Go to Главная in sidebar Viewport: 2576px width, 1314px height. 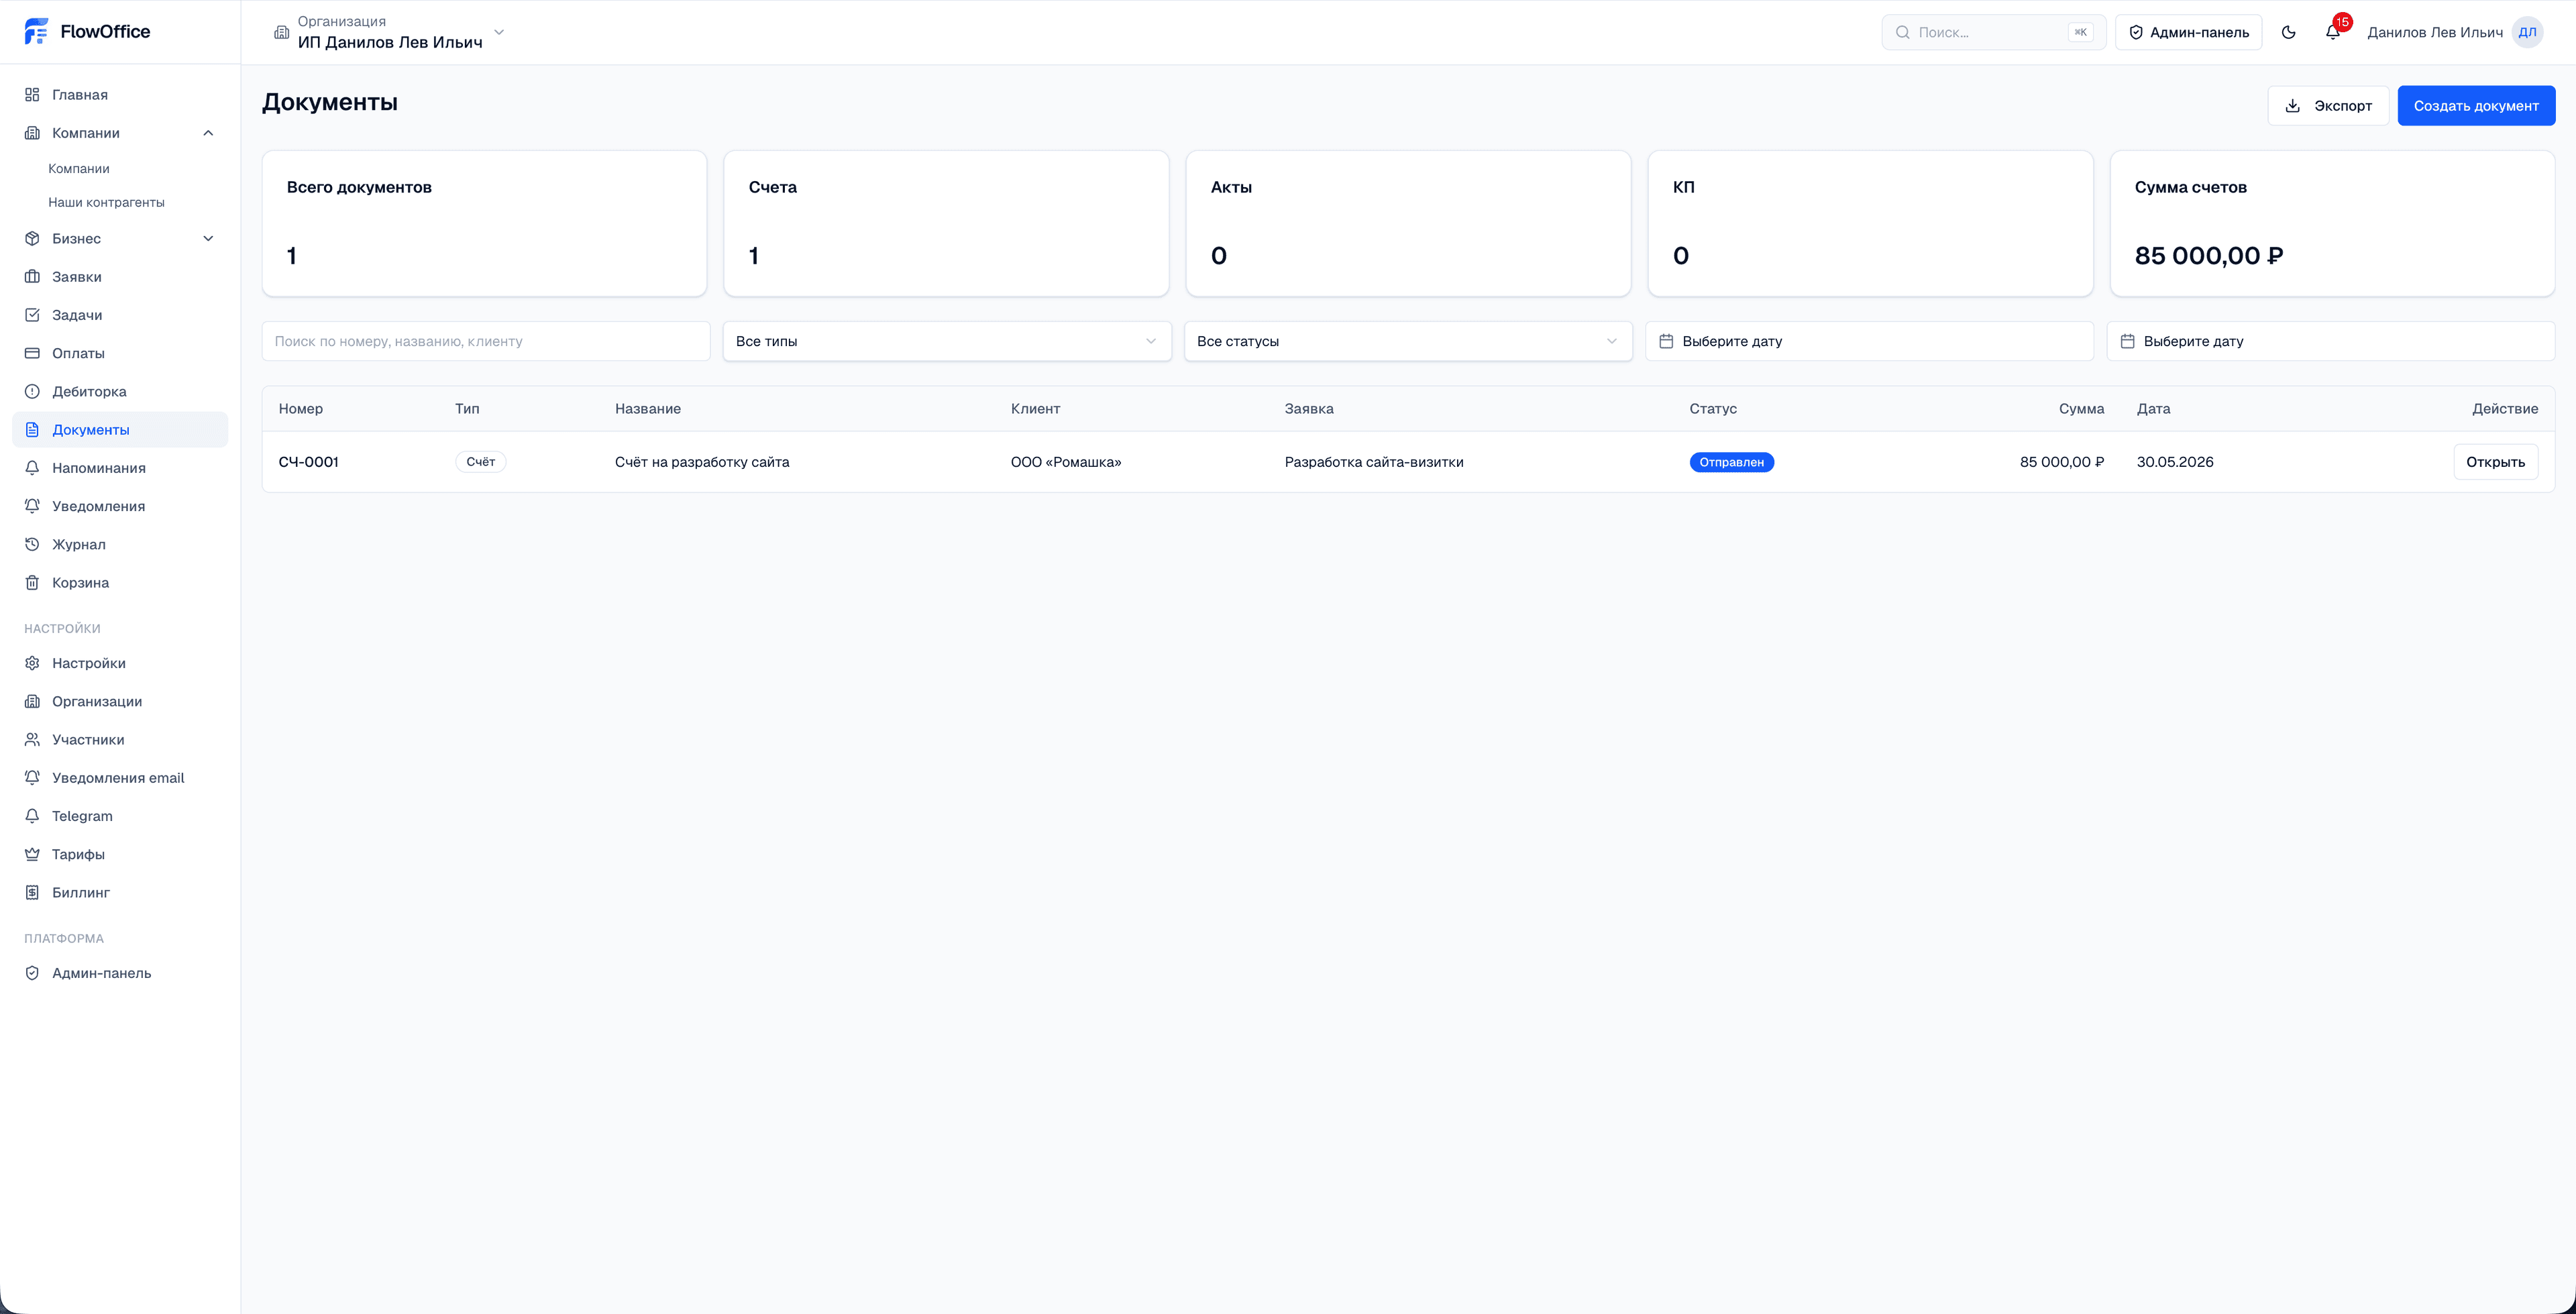(x=120, y=95)
